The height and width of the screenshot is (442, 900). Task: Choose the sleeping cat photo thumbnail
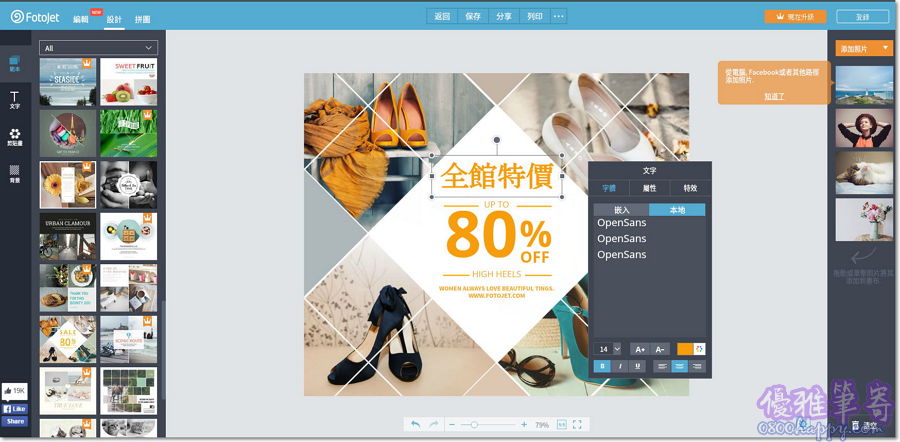[x=864, y=173]
